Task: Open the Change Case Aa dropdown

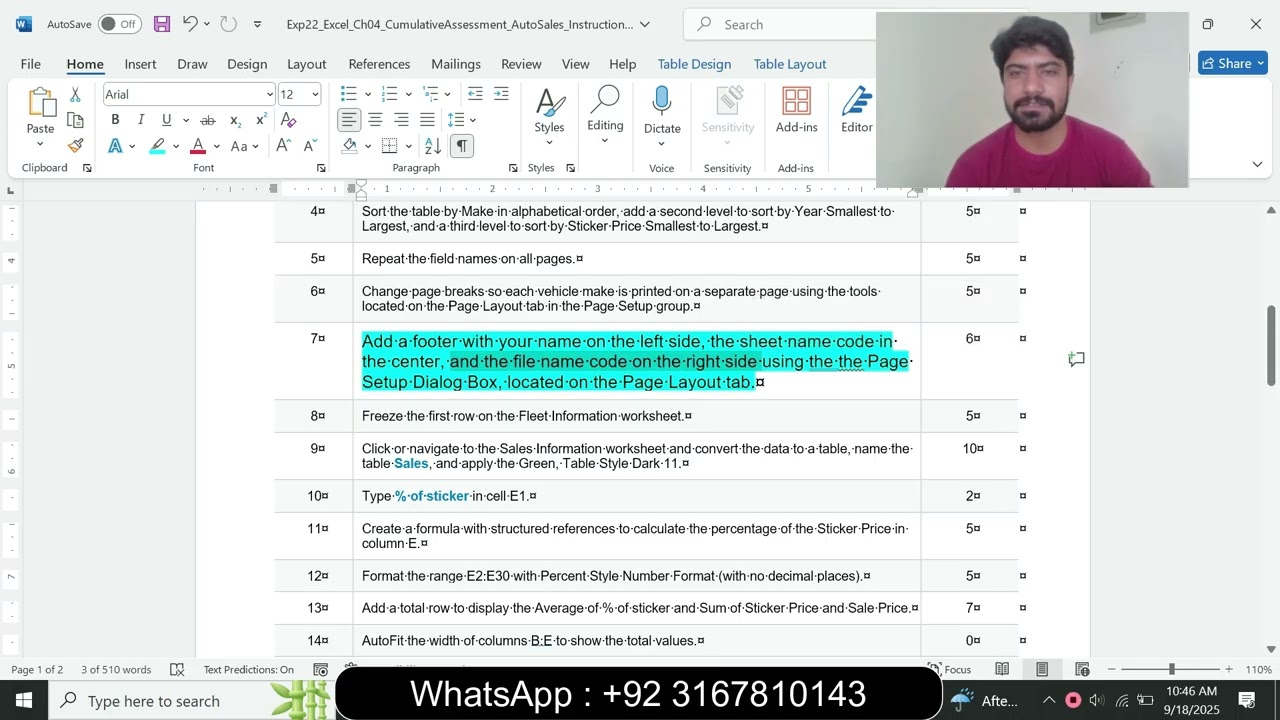Action: point(243,146)
